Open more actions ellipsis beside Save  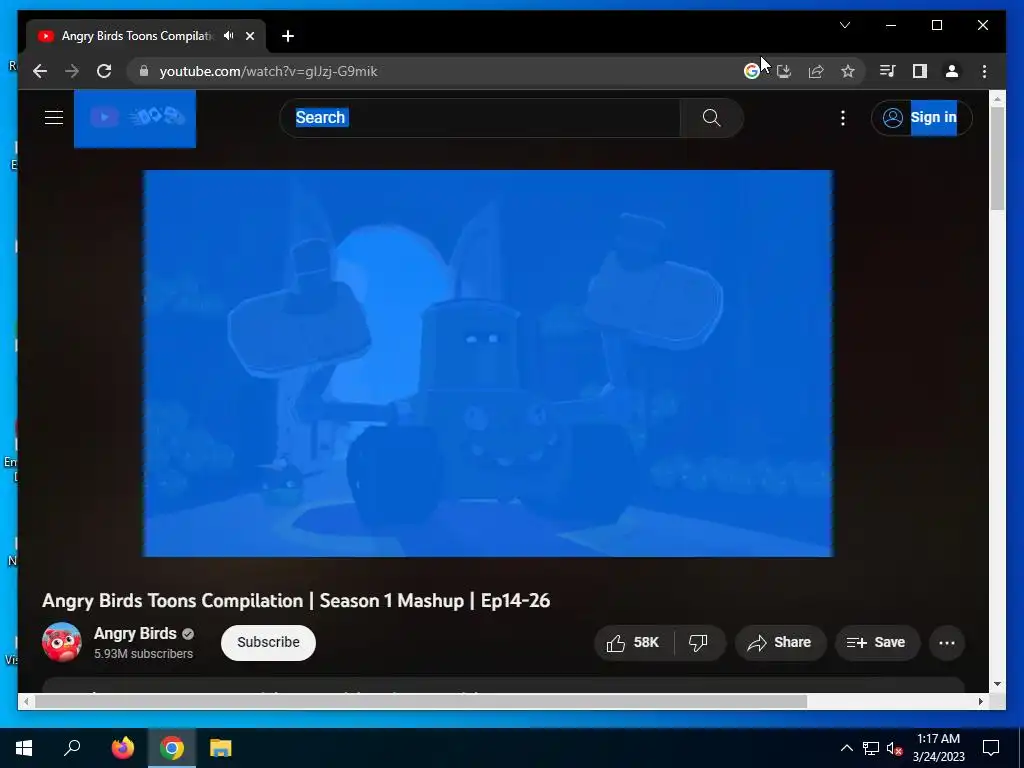[x=947, y=643]
